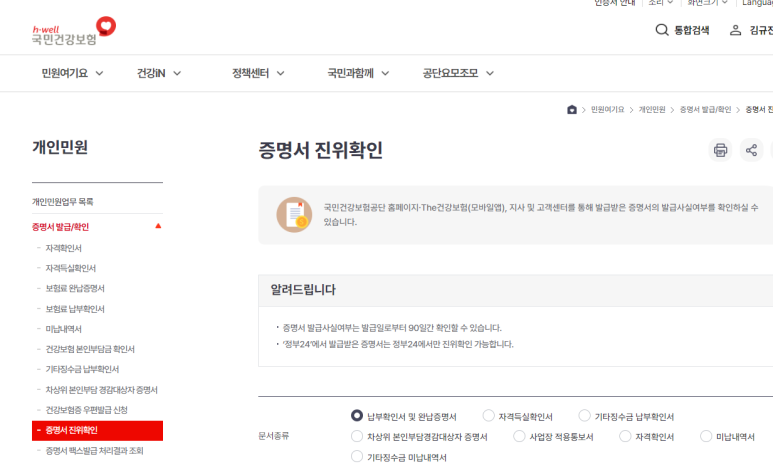Open 정책센터 main menu
Image resolution: width=773 pixels, height=464 pixels.
click(x=250, y=73)
